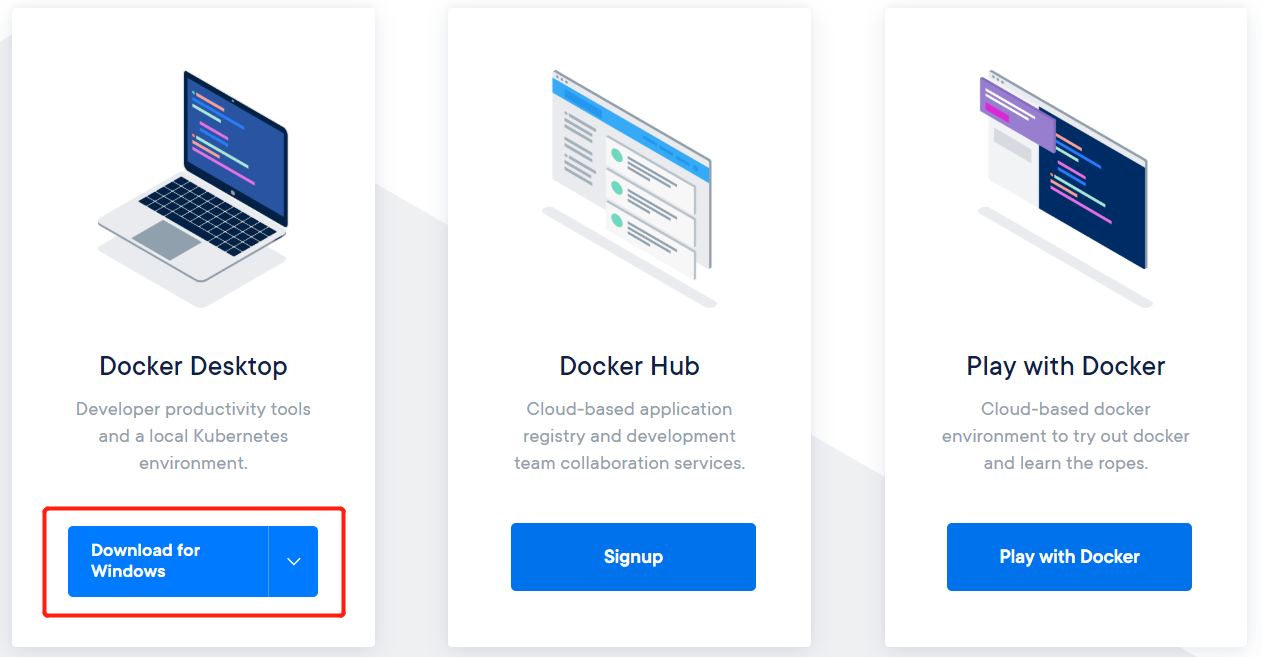Image resolution: width=1262 pixels, height=657 pixels.
Task: Expand the Download for Windows dropdown chevron
Action: [x=293, y=561]
